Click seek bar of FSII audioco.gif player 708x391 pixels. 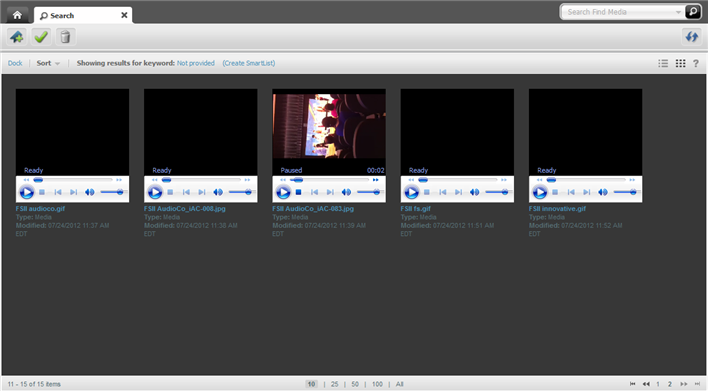tap(72, 180)
